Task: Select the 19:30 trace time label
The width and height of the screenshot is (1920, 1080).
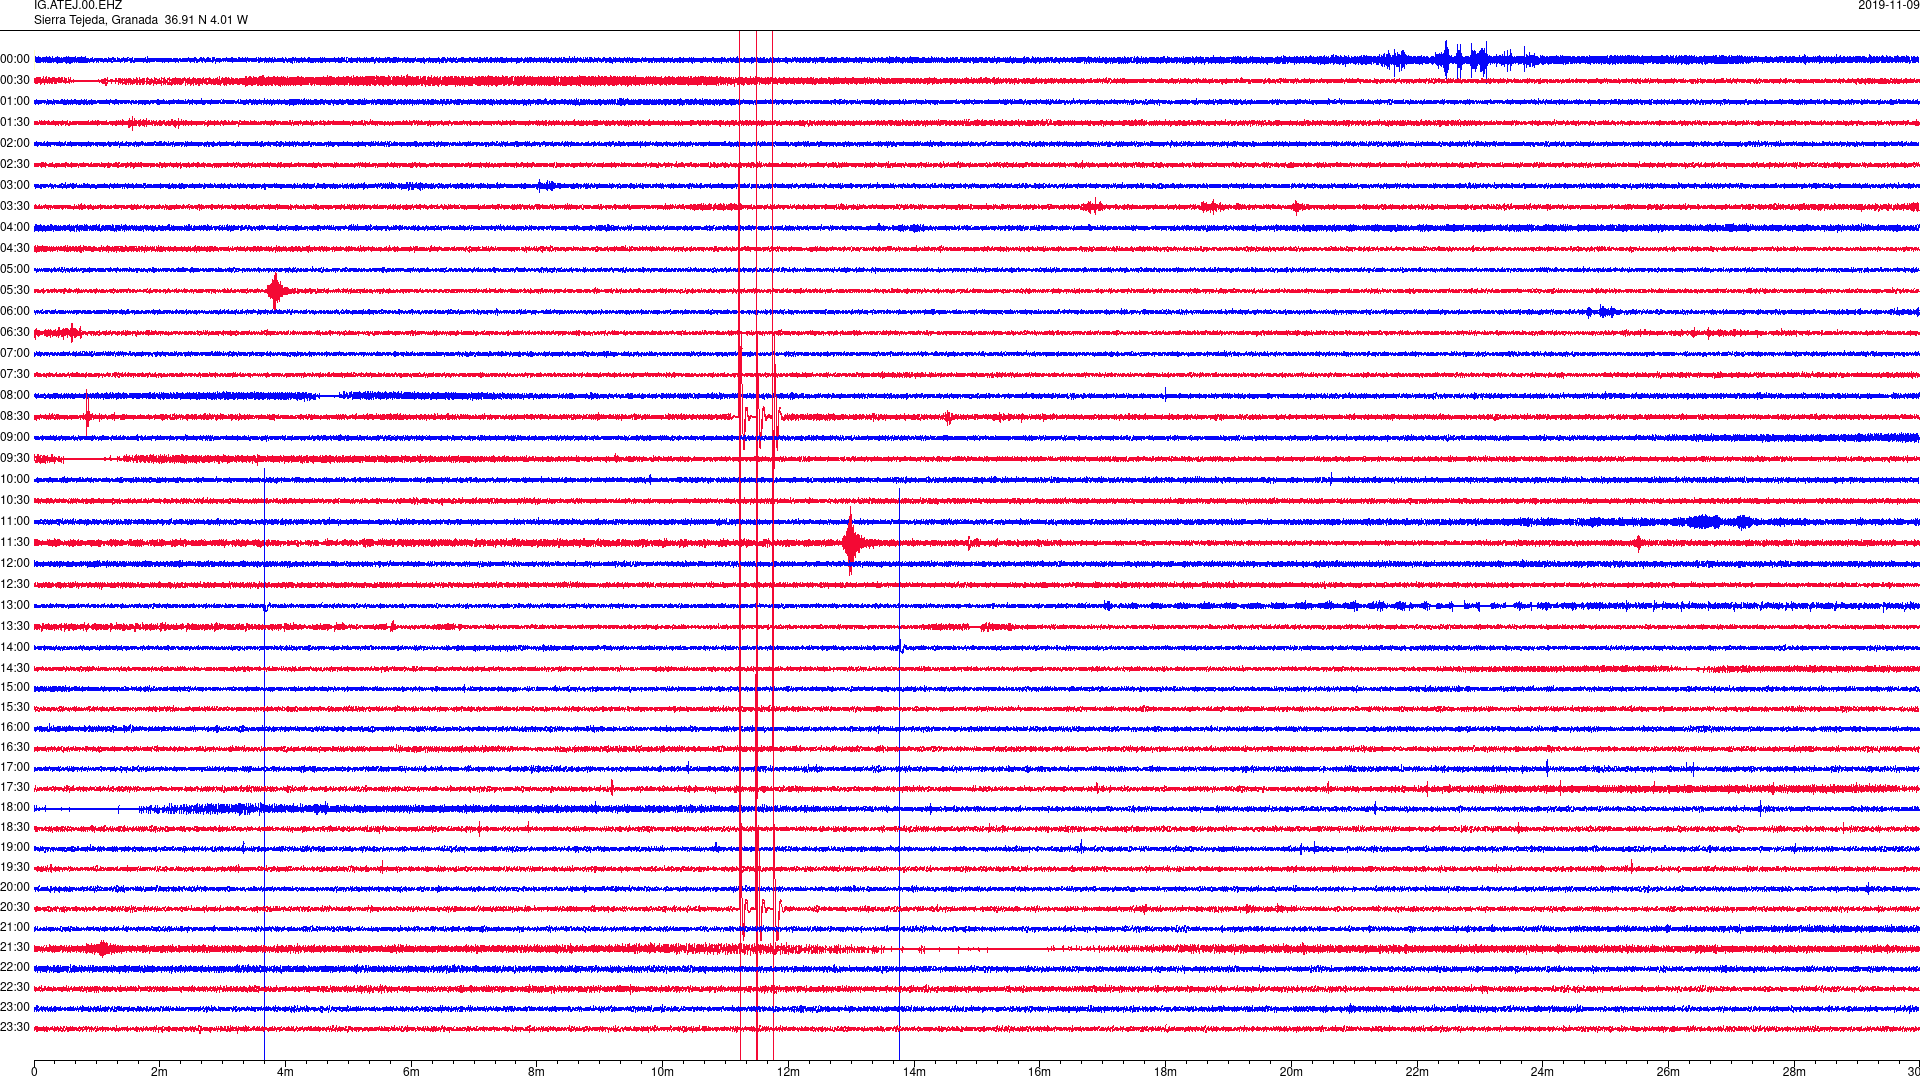Action: 15,867
